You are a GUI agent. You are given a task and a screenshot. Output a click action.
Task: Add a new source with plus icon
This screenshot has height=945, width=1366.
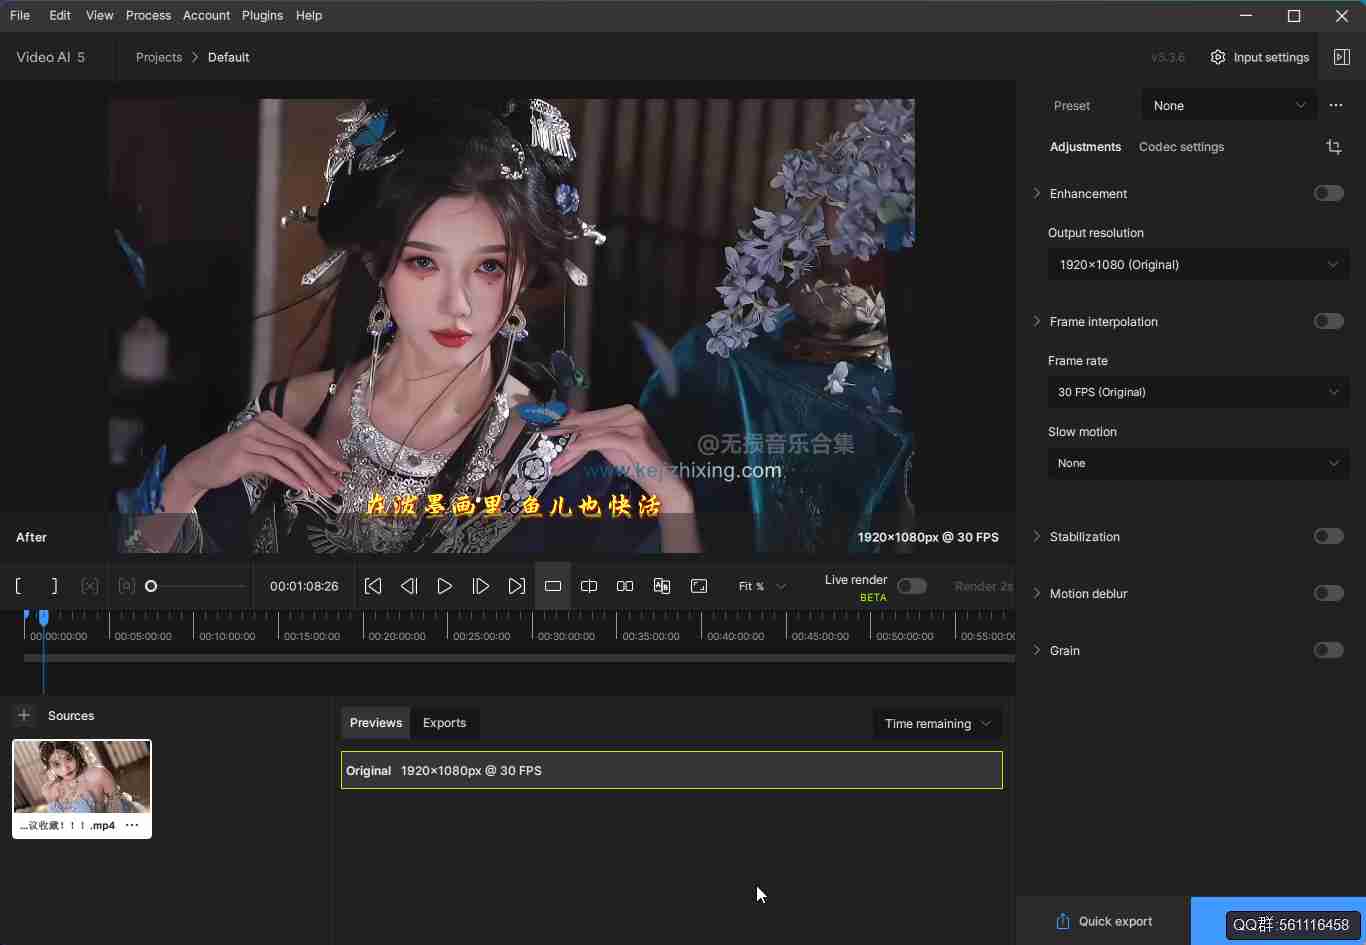pyautogui.click(x=24, y=715)
